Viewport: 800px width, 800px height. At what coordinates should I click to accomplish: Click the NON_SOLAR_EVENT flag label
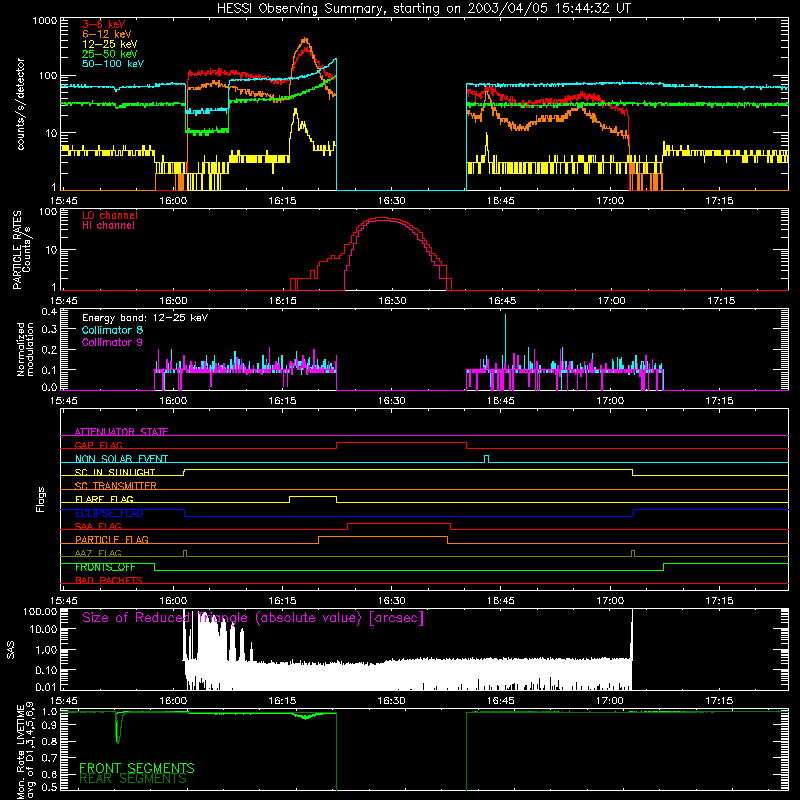(121, 459)
